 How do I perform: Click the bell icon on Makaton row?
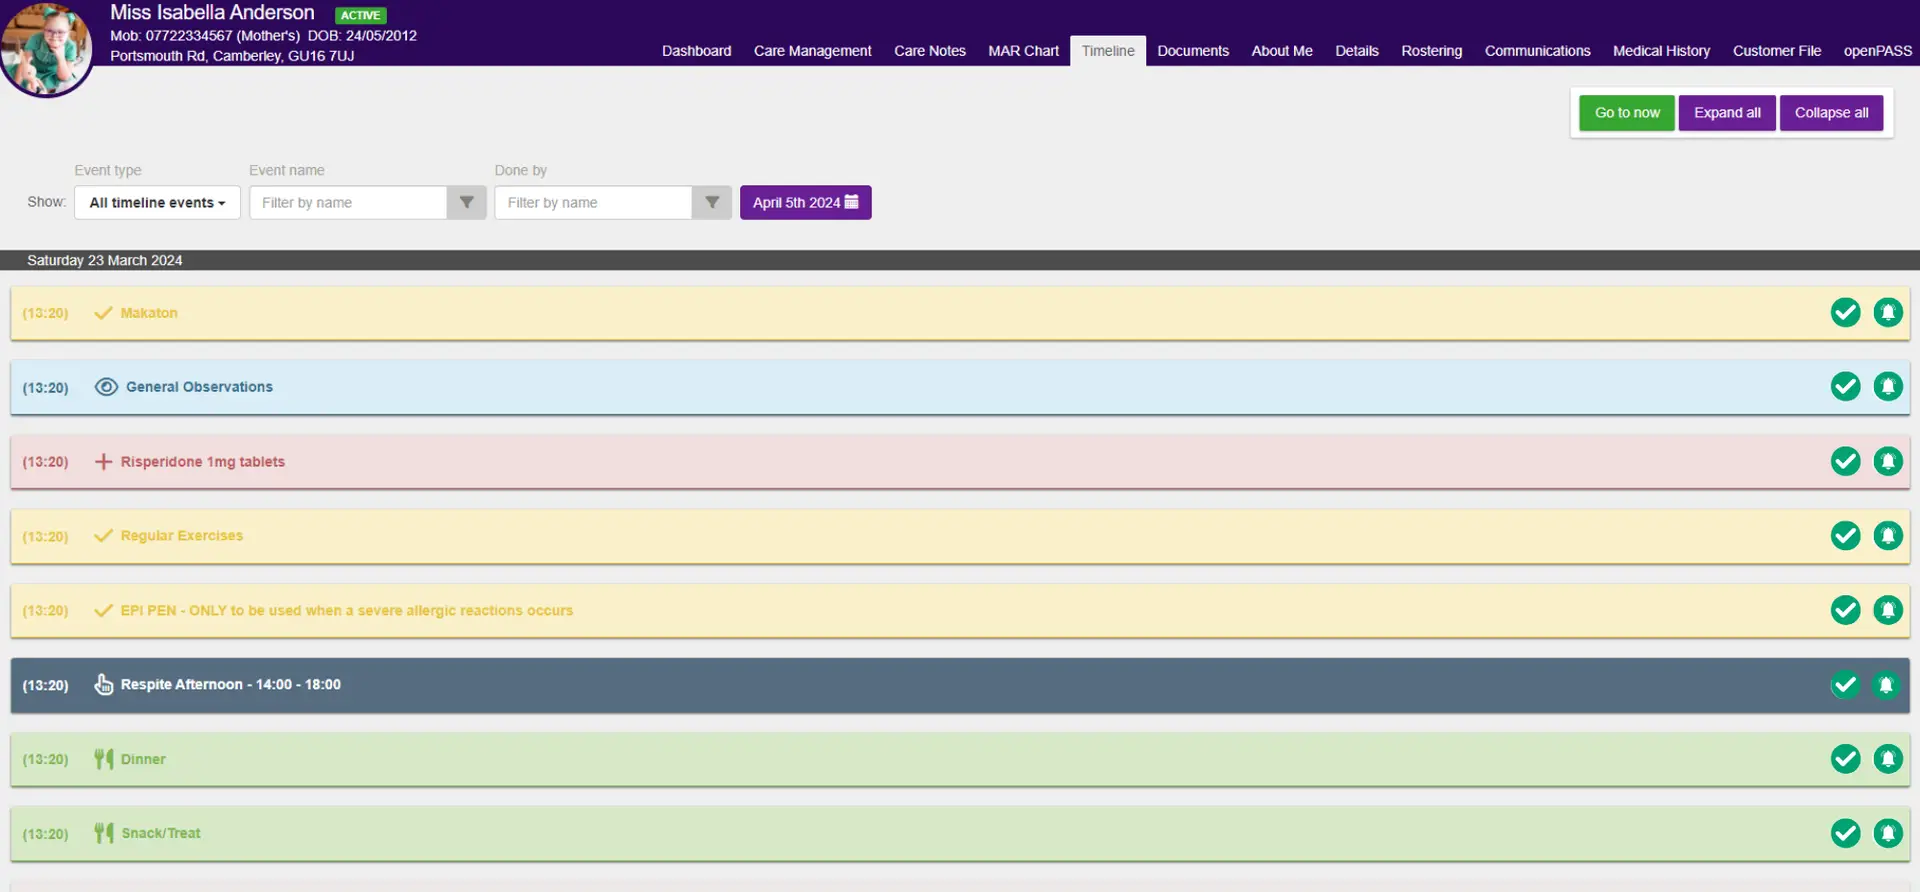click(1887, 313)
